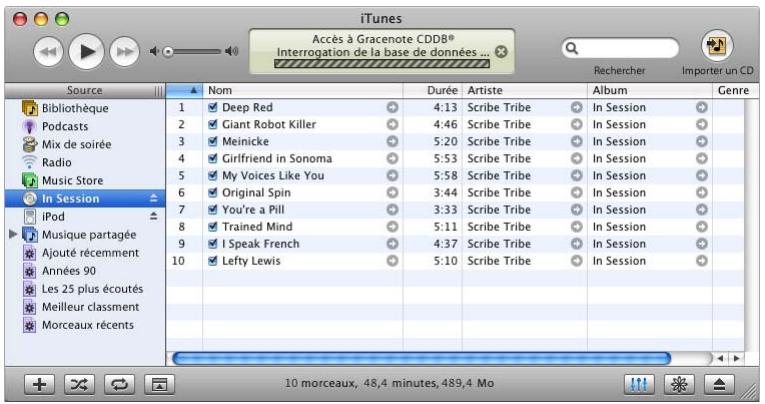Image resolution: width=765 pixels, height=404 pixels.
Task: Click the fast-forward/next track button
Action: [124, 51]
